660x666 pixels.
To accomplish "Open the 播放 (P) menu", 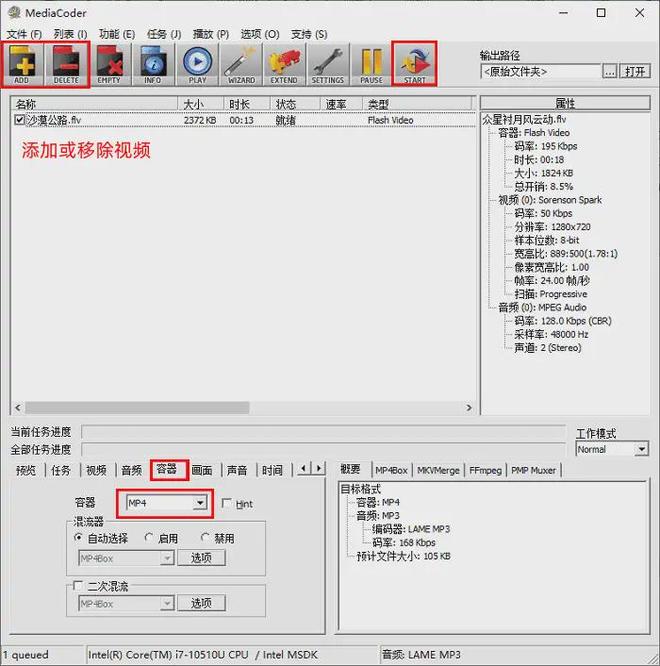I will (x=211, y=34).
